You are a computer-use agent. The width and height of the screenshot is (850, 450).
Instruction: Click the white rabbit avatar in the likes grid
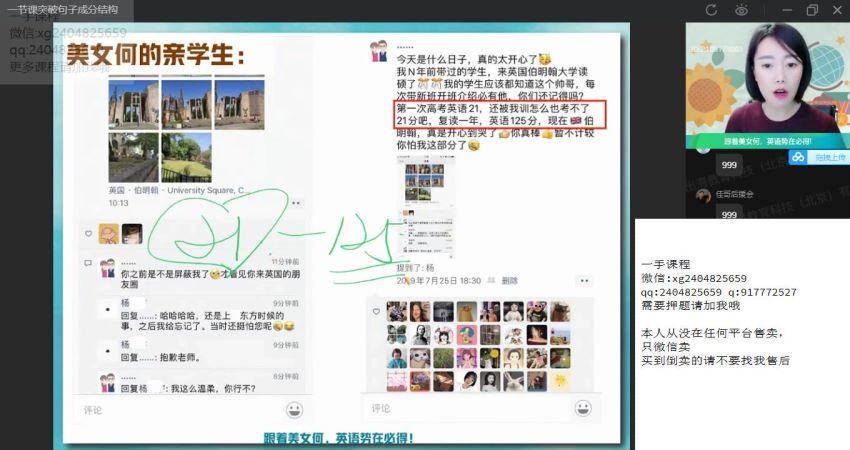[x=513, y=381]
